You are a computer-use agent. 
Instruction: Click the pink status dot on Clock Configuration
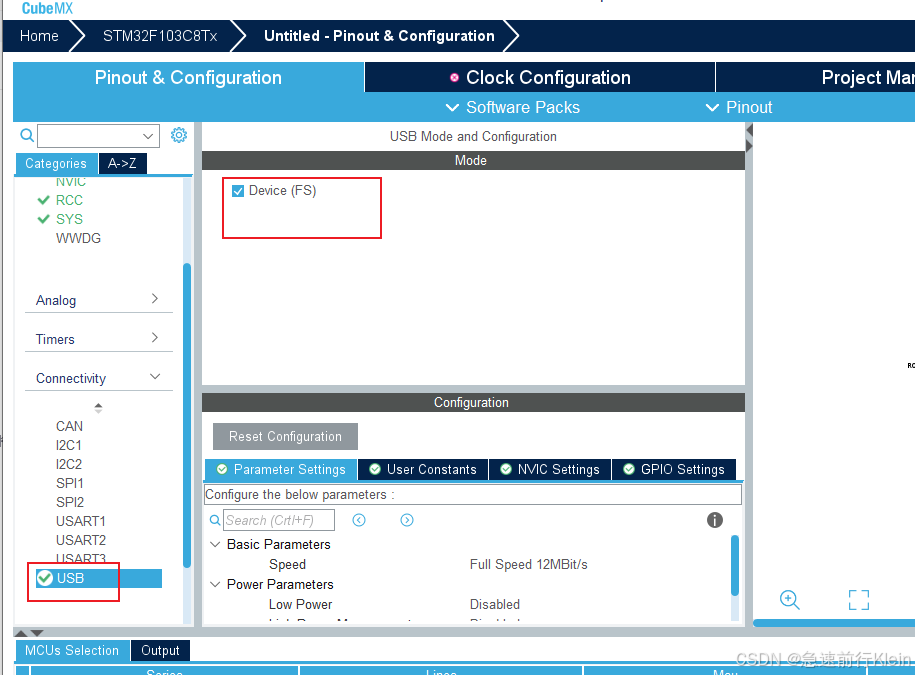(x=454, y=78)
